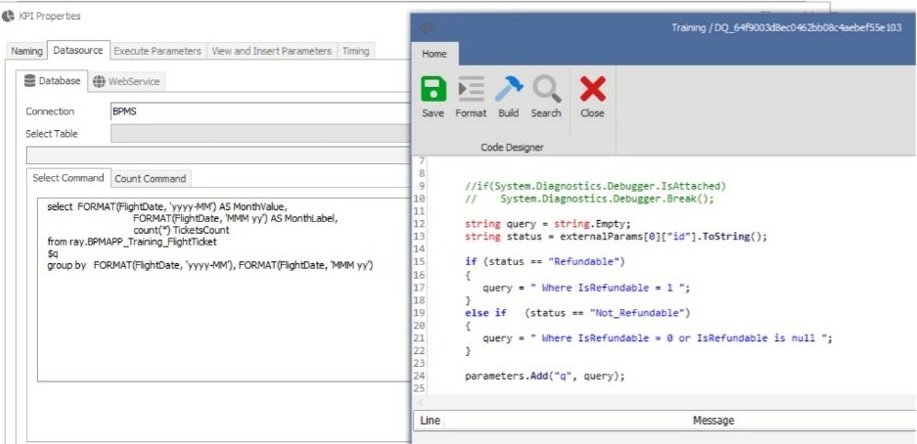The height and width of the screenshot is (444, 917).
Task: Close the Code Designer with red X
Action: 592,90
